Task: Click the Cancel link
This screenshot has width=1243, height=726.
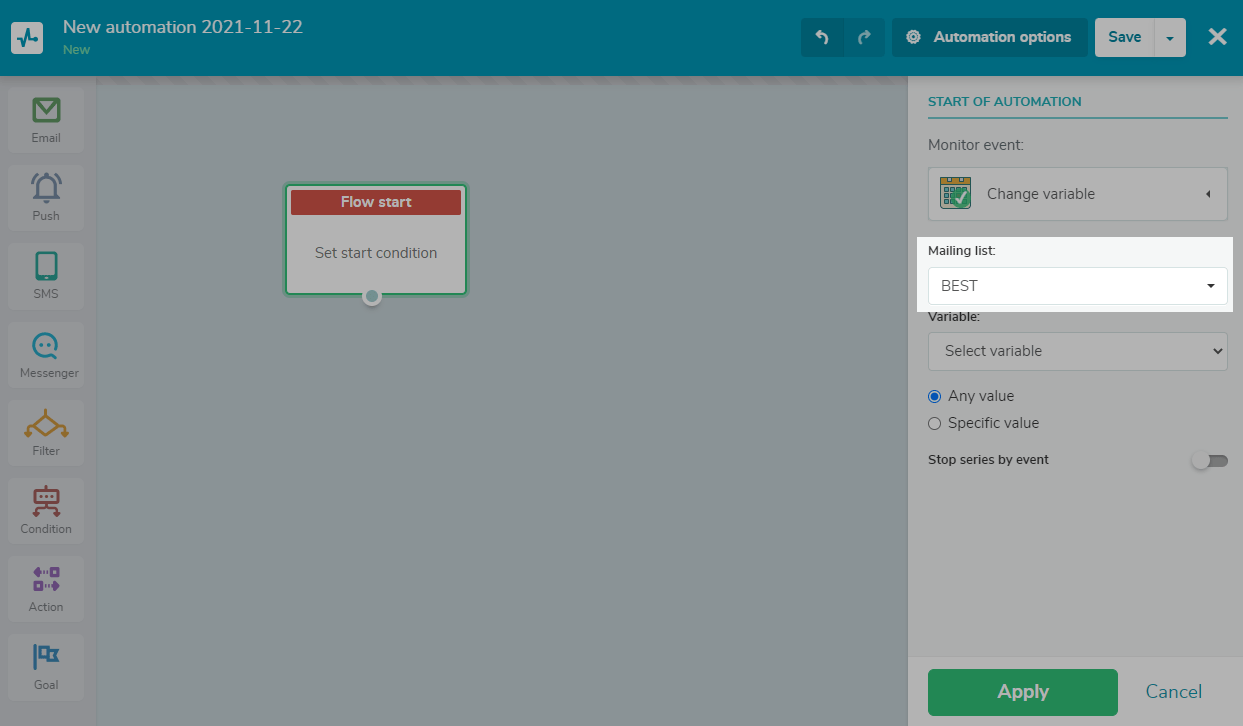Action: pyautogui.click(x=1174, y=692)
